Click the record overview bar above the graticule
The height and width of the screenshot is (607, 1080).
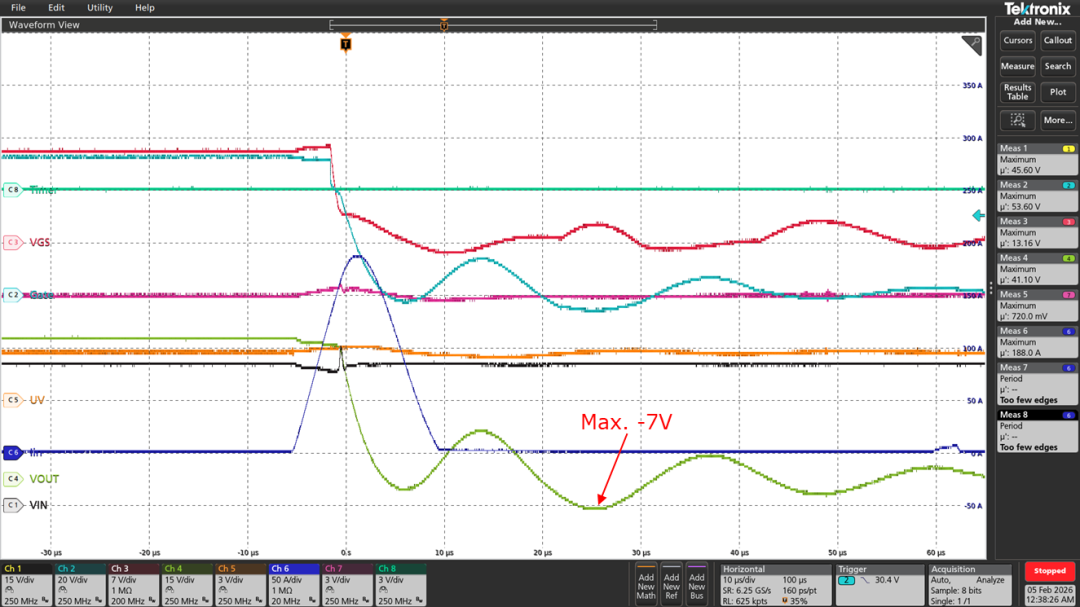tap(493, 25)
